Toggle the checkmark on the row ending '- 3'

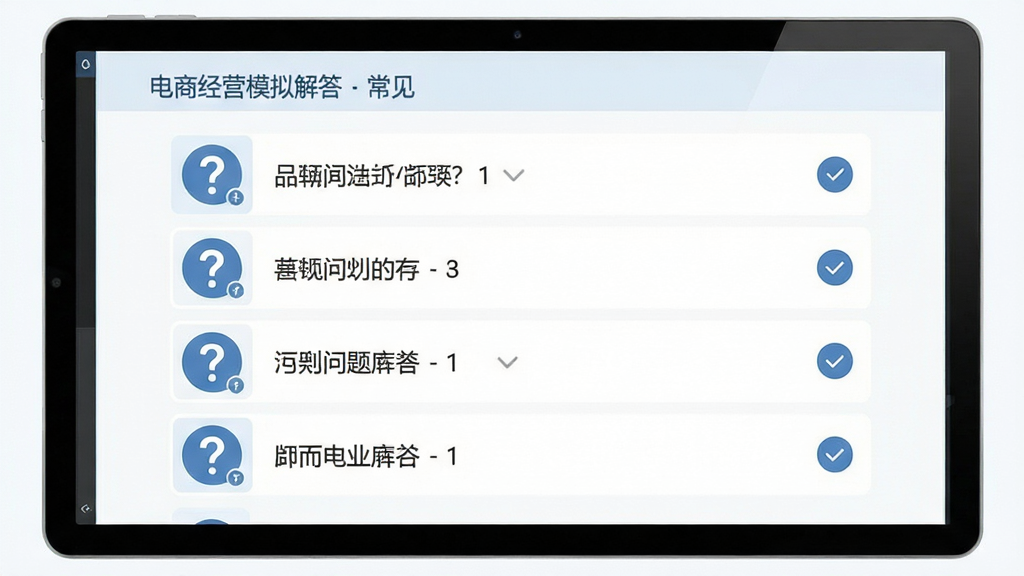click(x=835, y=268)
